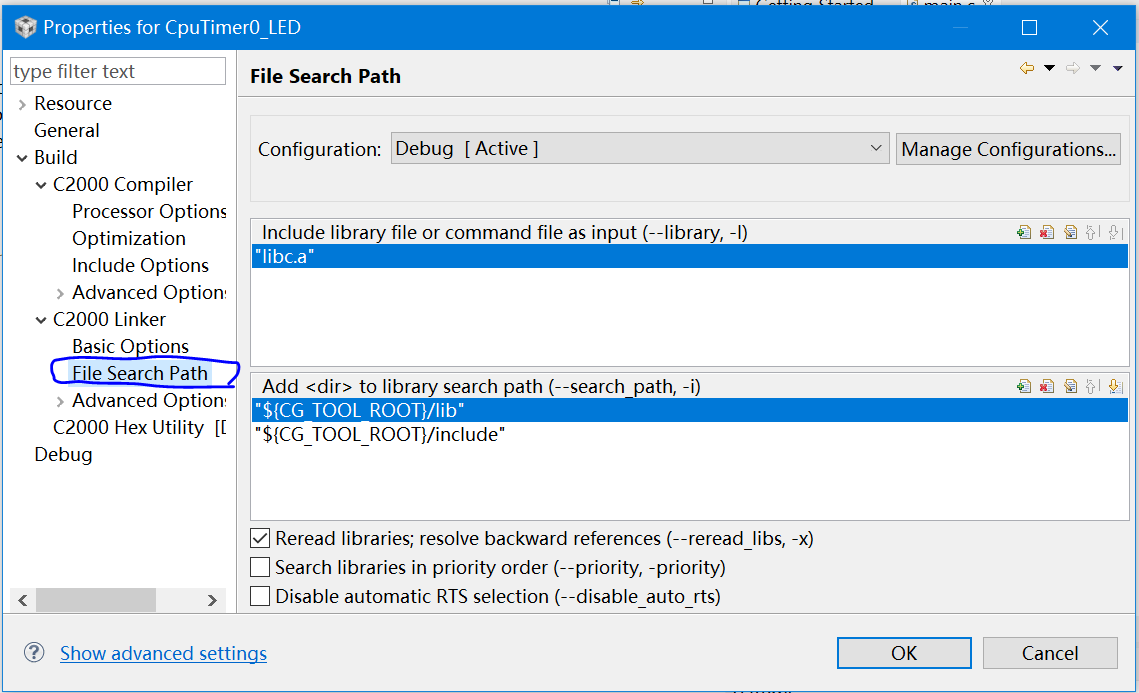
Task: Click the Manage Configurations button
Action: point(1008,149)
